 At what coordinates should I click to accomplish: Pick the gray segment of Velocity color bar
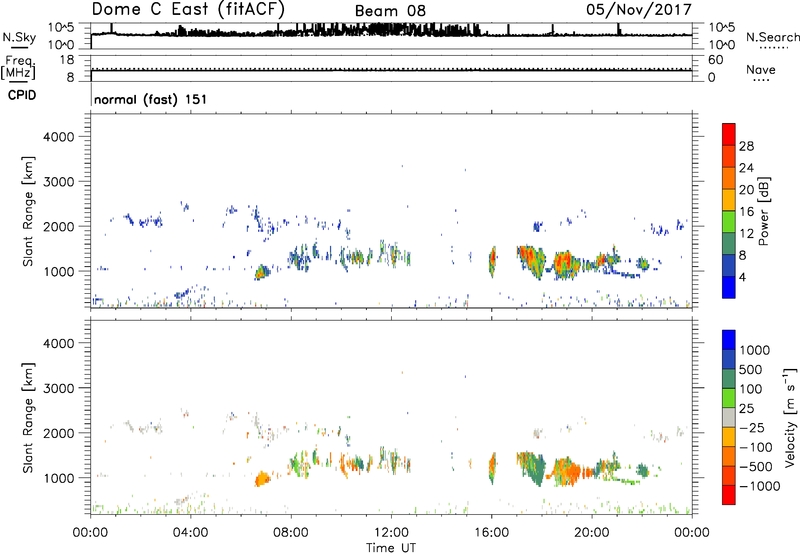(729, 417)
